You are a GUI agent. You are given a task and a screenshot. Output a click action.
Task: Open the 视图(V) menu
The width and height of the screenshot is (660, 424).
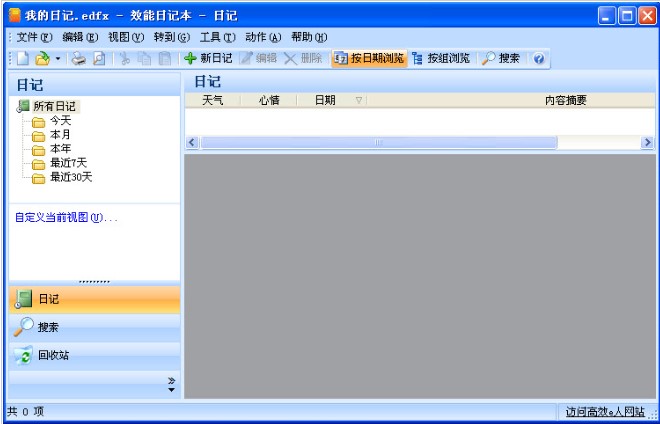(126, 37)
